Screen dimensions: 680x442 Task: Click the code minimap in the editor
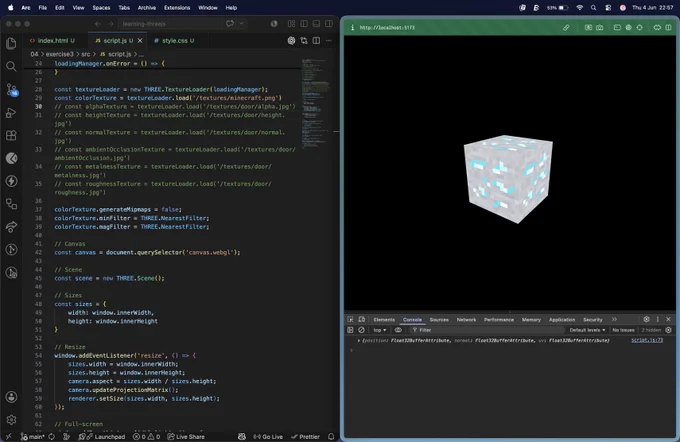(x=314, y=103)
